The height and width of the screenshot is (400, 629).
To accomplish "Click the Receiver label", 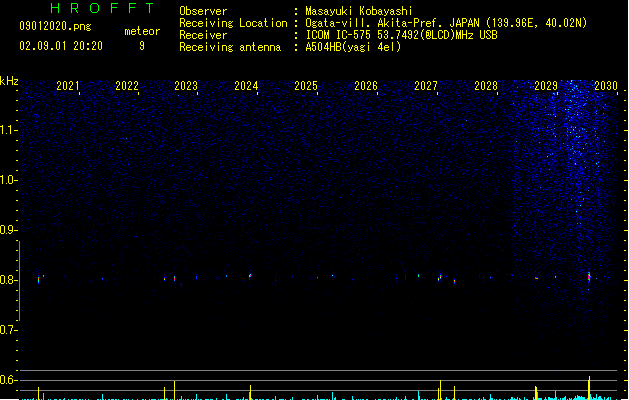I will (x=203, y=35).
